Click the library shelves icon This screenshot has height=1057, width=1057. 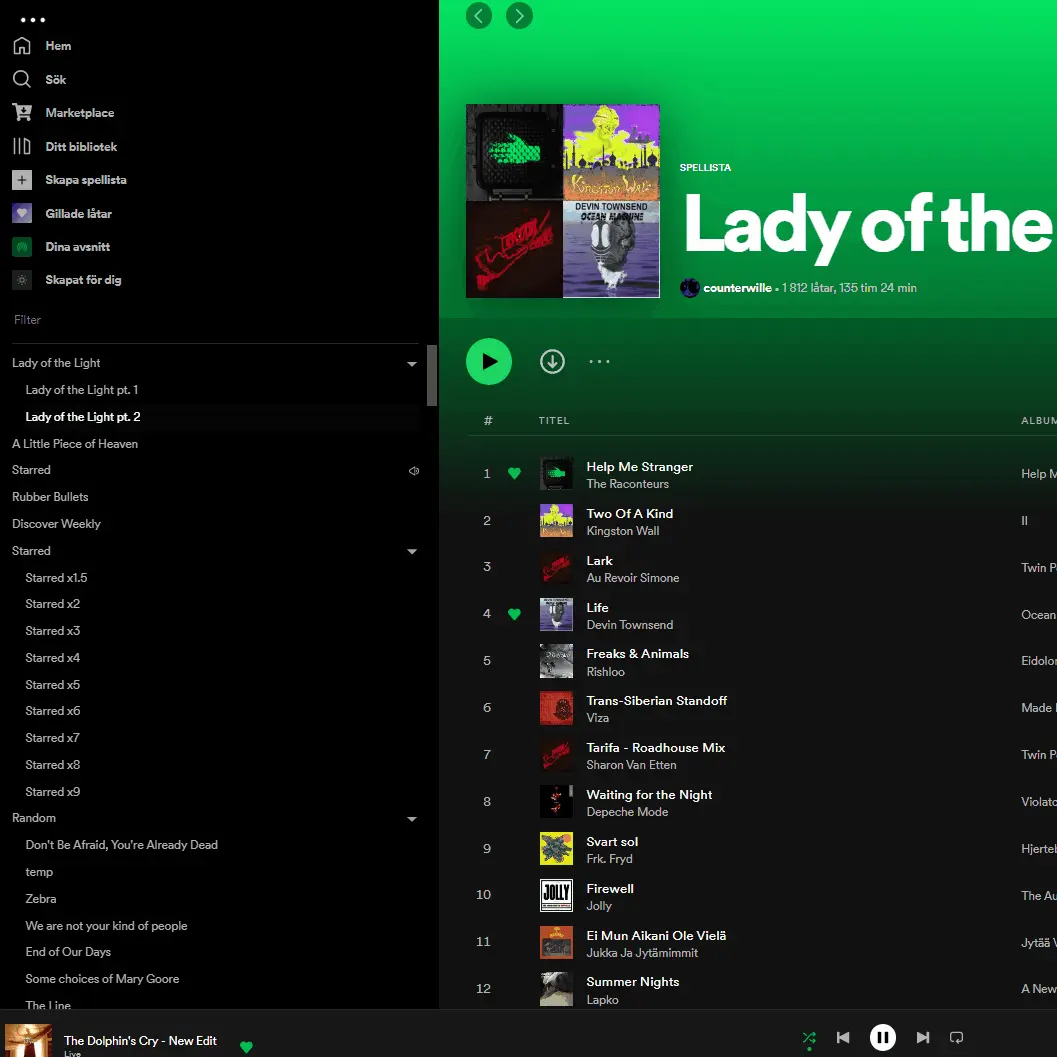point(22,146)
